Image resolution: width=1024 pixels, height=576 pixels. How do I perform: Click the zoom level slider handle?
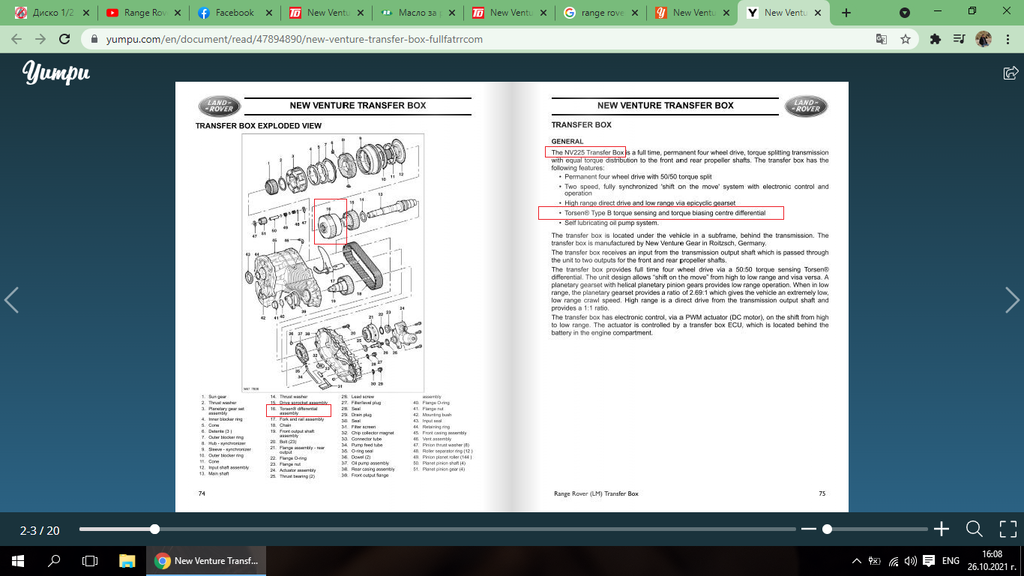pos(827,529)
